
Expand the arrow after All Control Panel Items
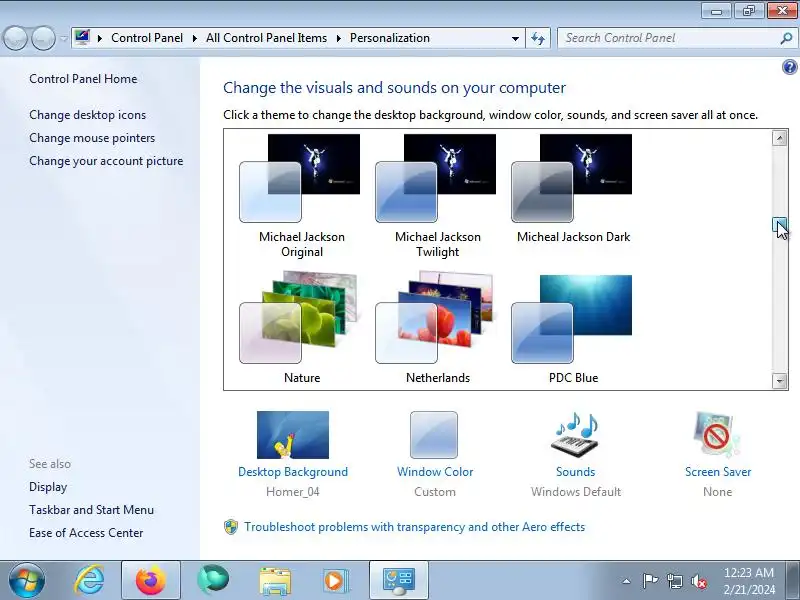click(x=338, y=38)
